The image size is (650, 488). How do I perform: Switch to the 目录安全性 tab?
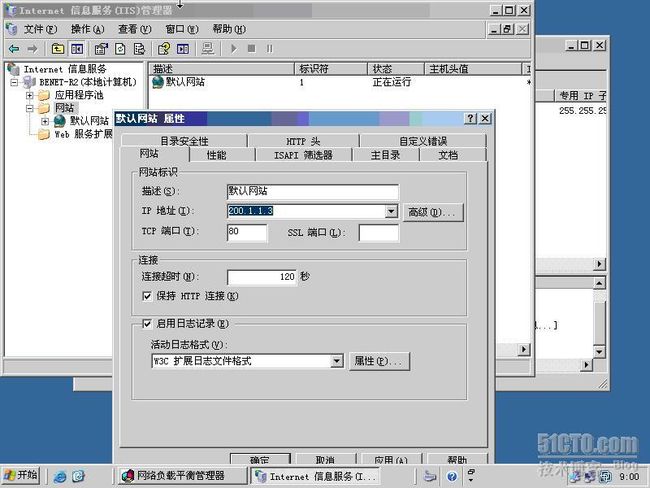coord(184,141)
